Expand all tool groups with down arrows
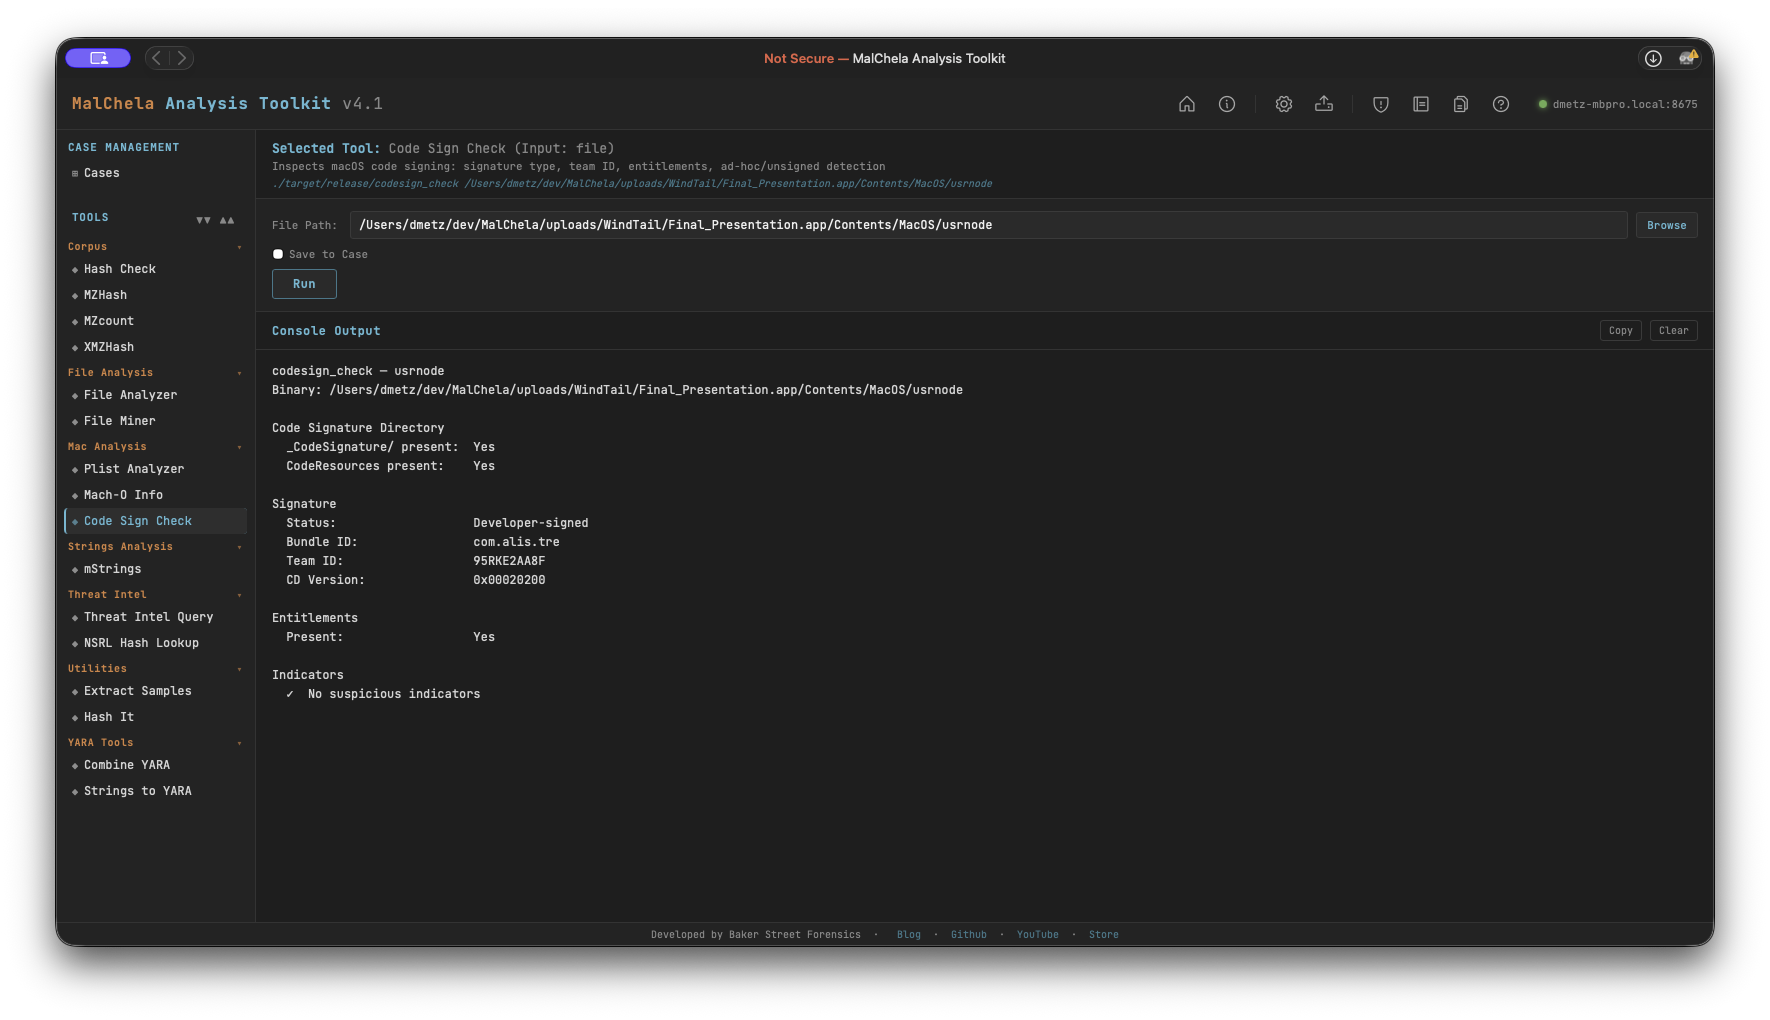 (x=203, y=220)
